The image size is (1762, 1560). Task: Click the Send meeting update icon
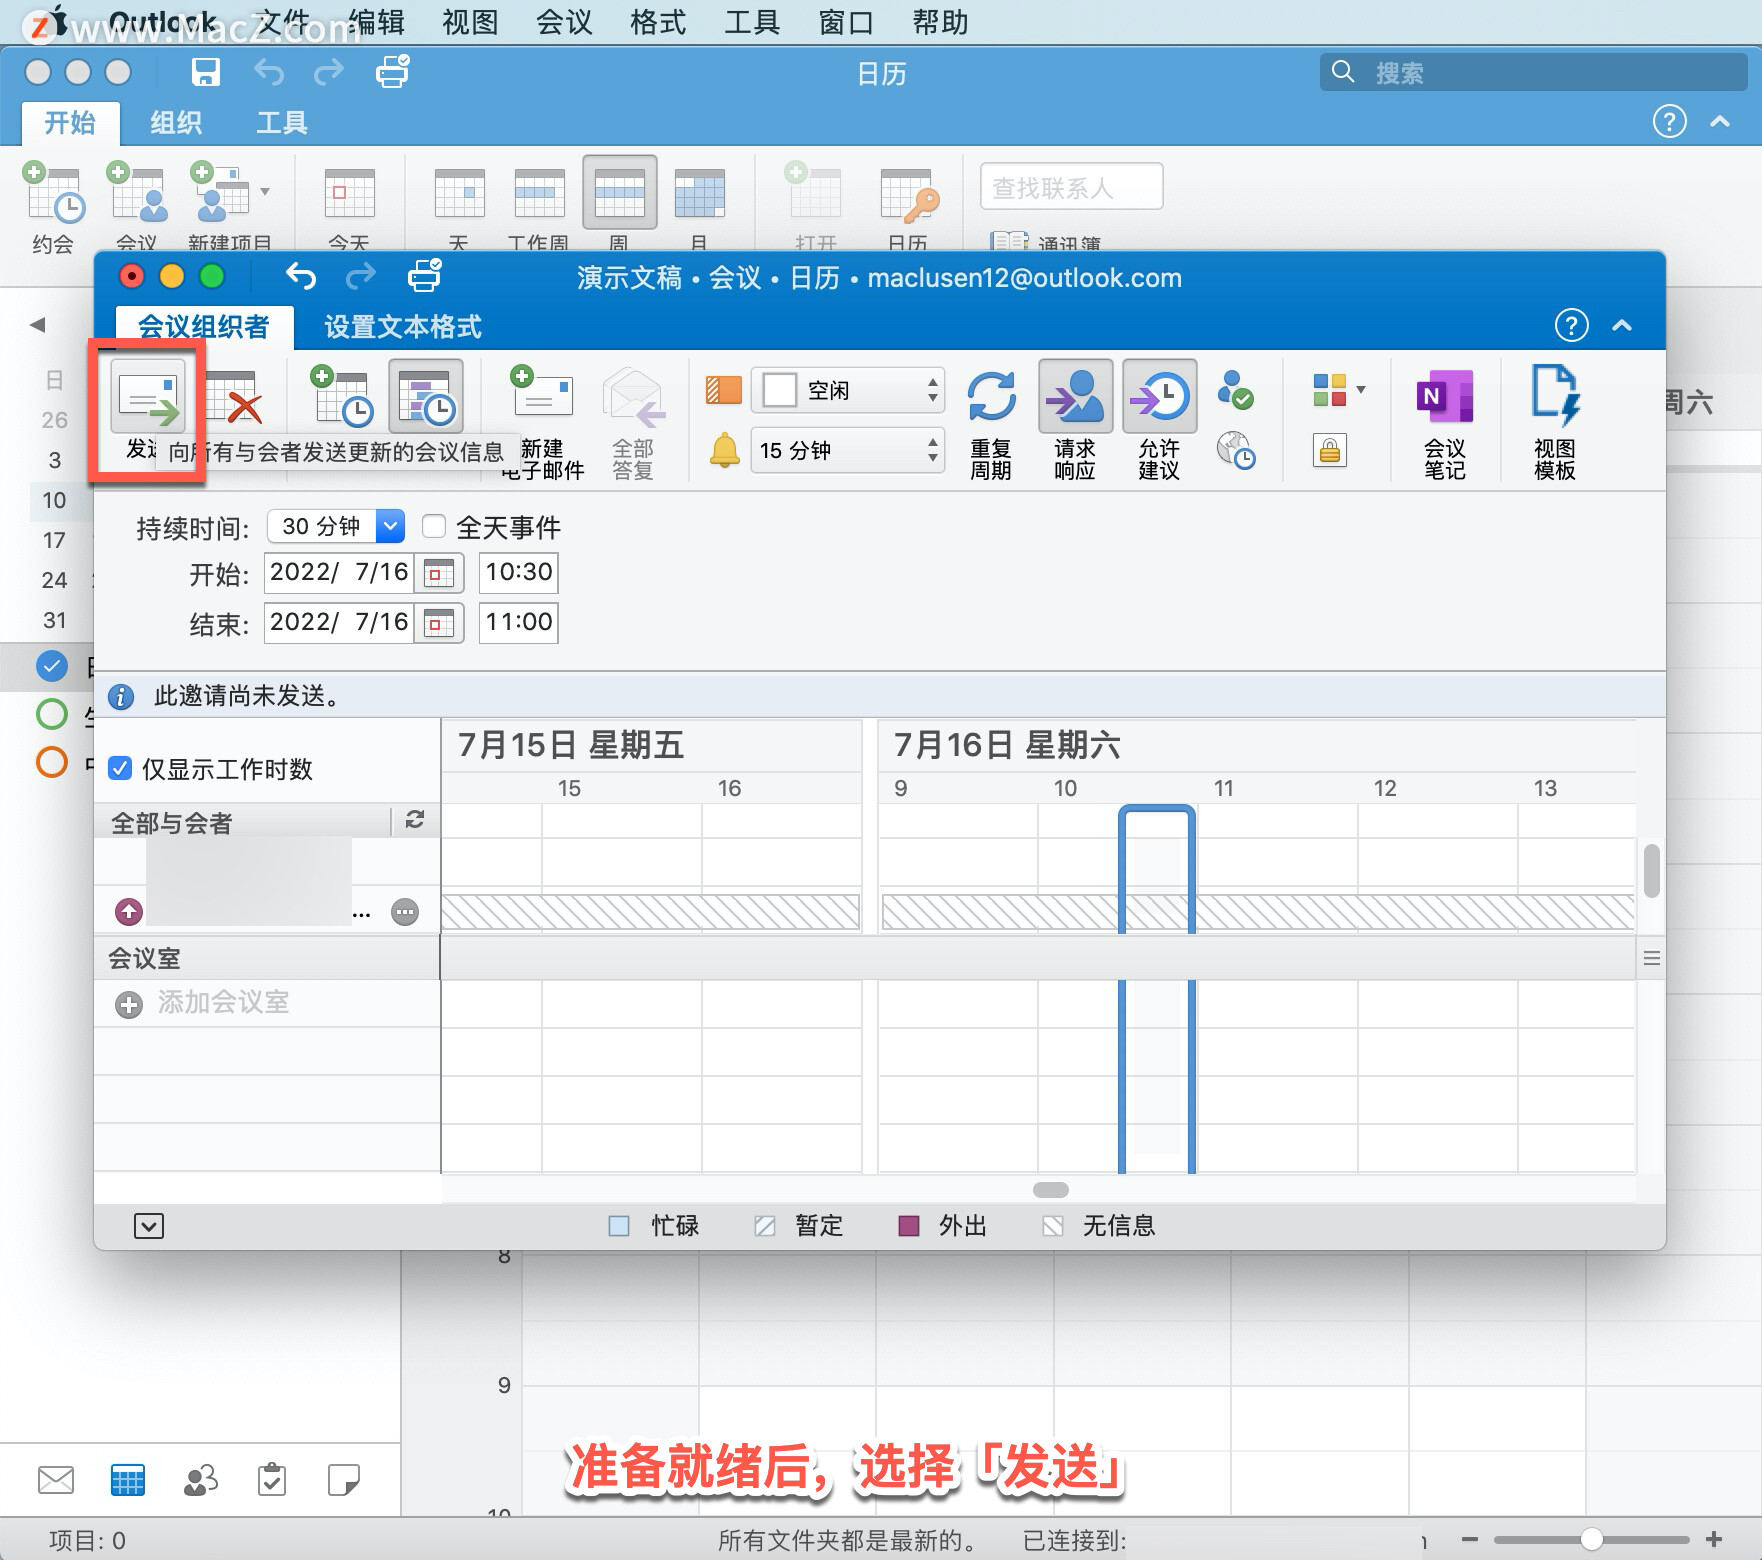point(148,399)
